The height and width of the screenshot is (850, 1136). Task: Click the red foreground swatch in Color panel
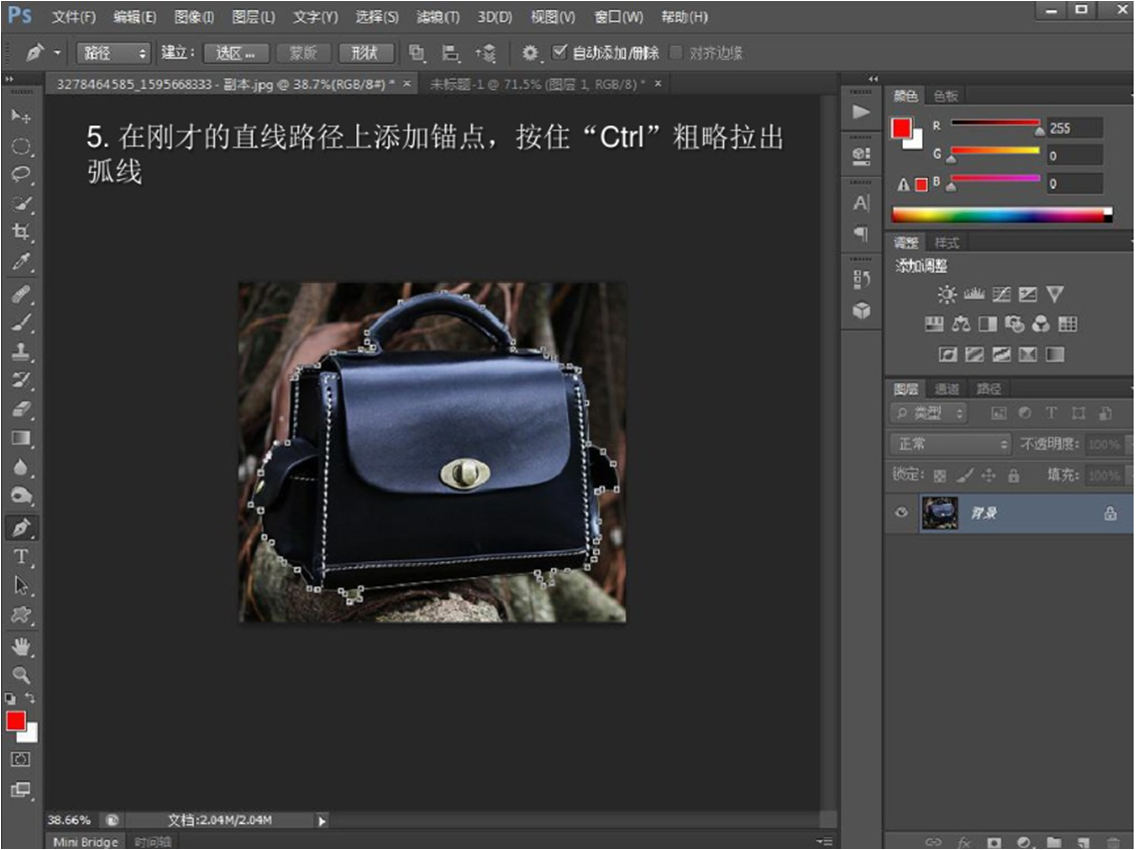pos(902,129)
